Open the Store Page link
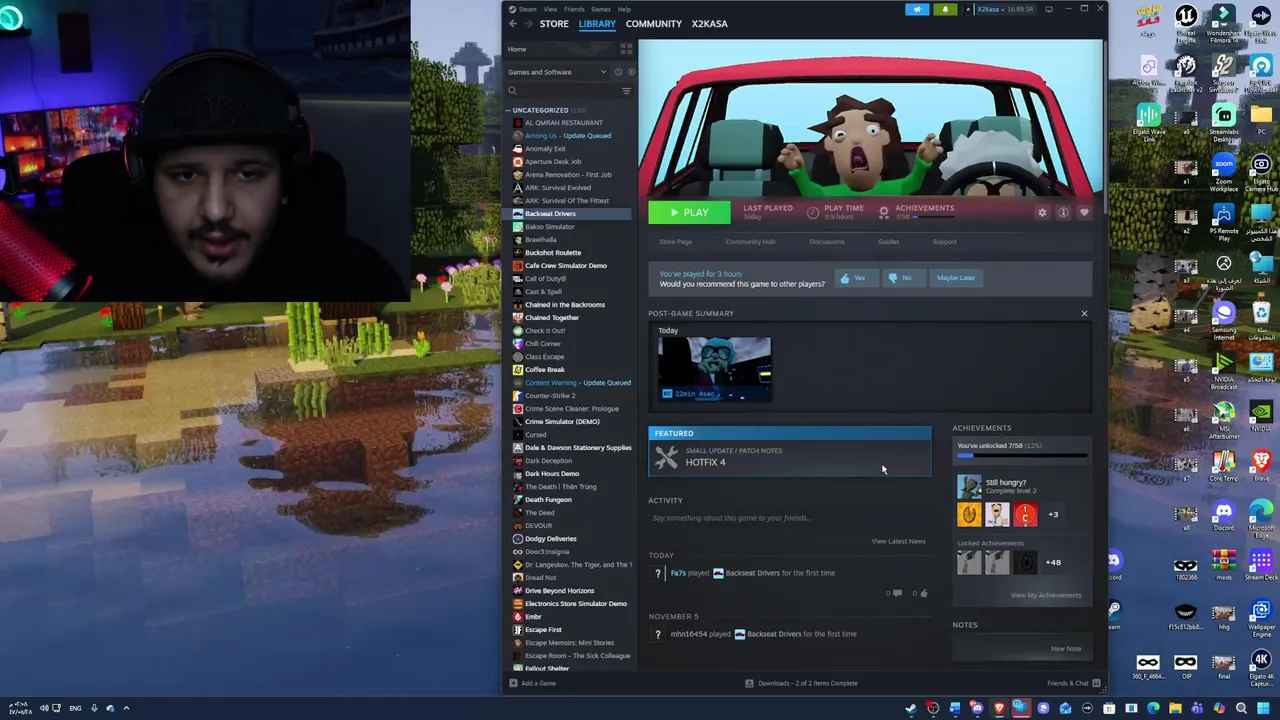Image resolution: width=1280 pixels, height=720 pixels. 675,242
